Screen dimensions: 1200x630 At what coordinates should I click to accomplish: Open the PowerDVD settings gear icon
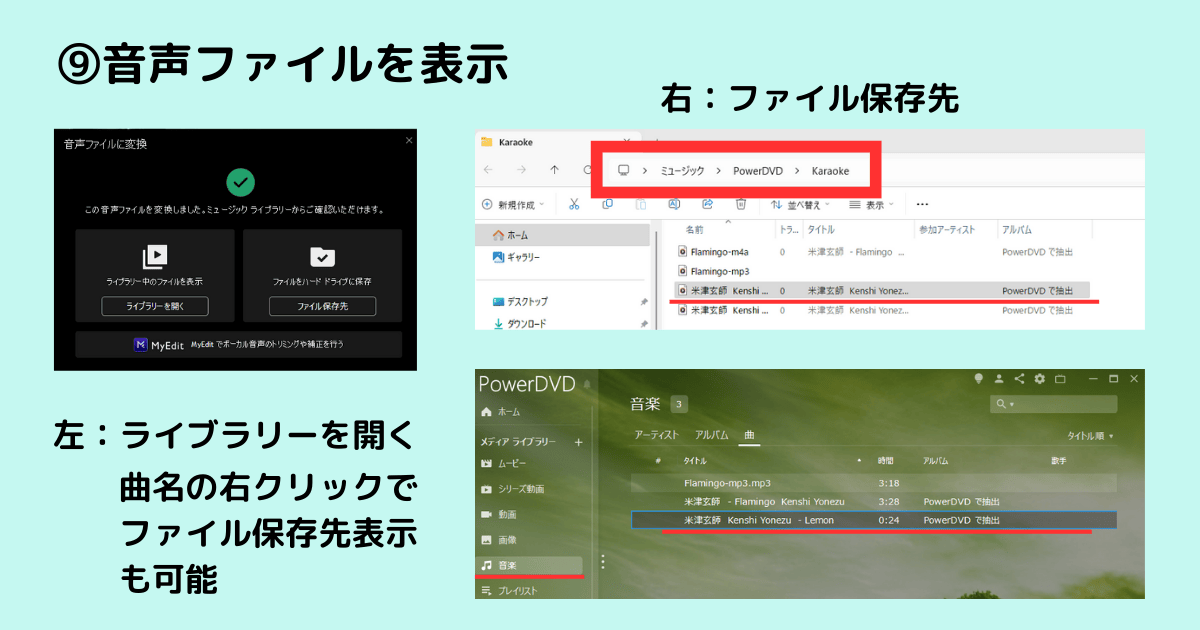click(1040, 379)
